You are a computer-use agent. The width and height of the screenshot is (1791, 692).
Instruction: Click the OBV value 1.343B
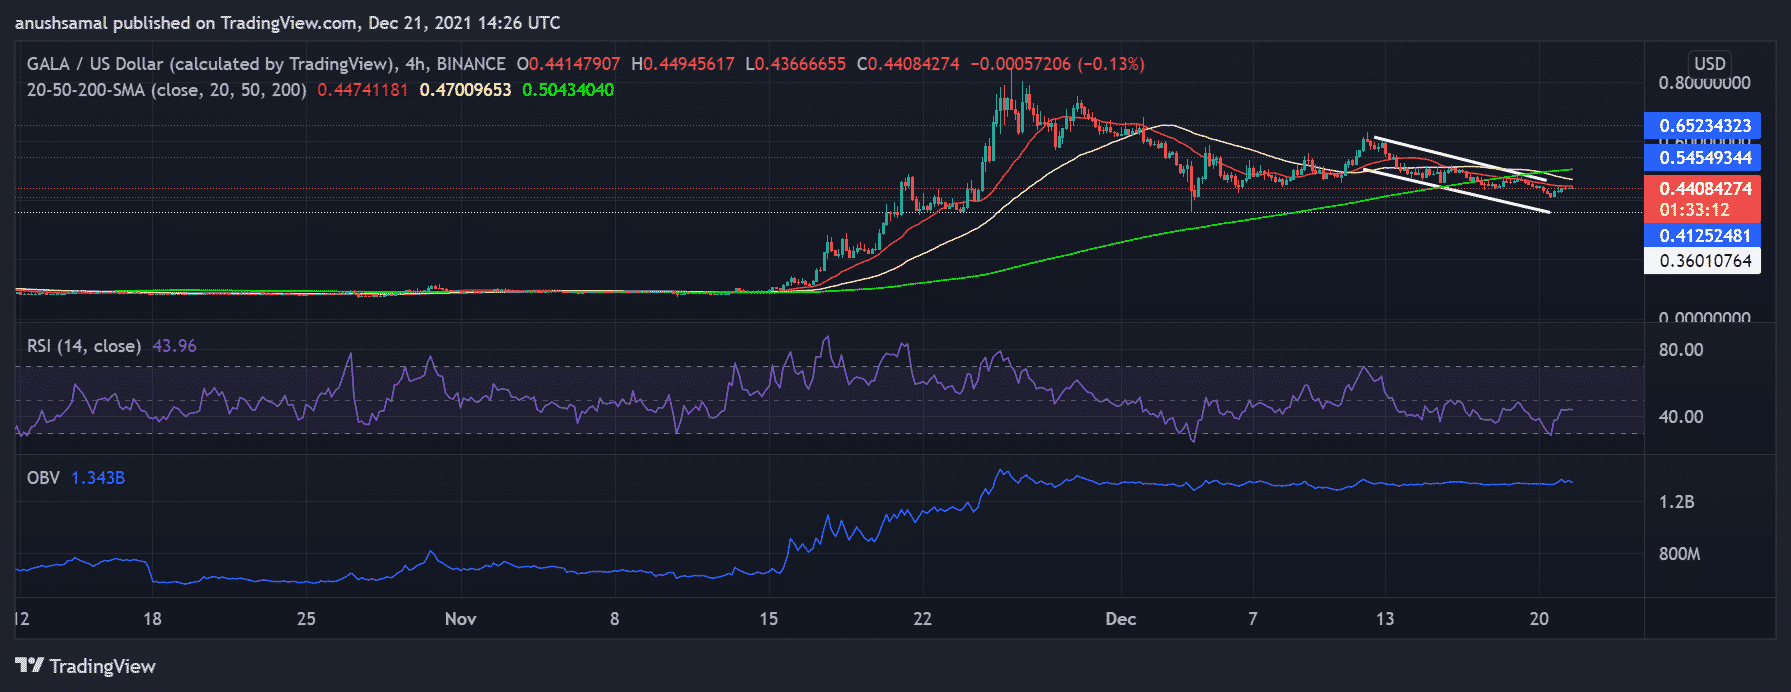tap(98, 478)
